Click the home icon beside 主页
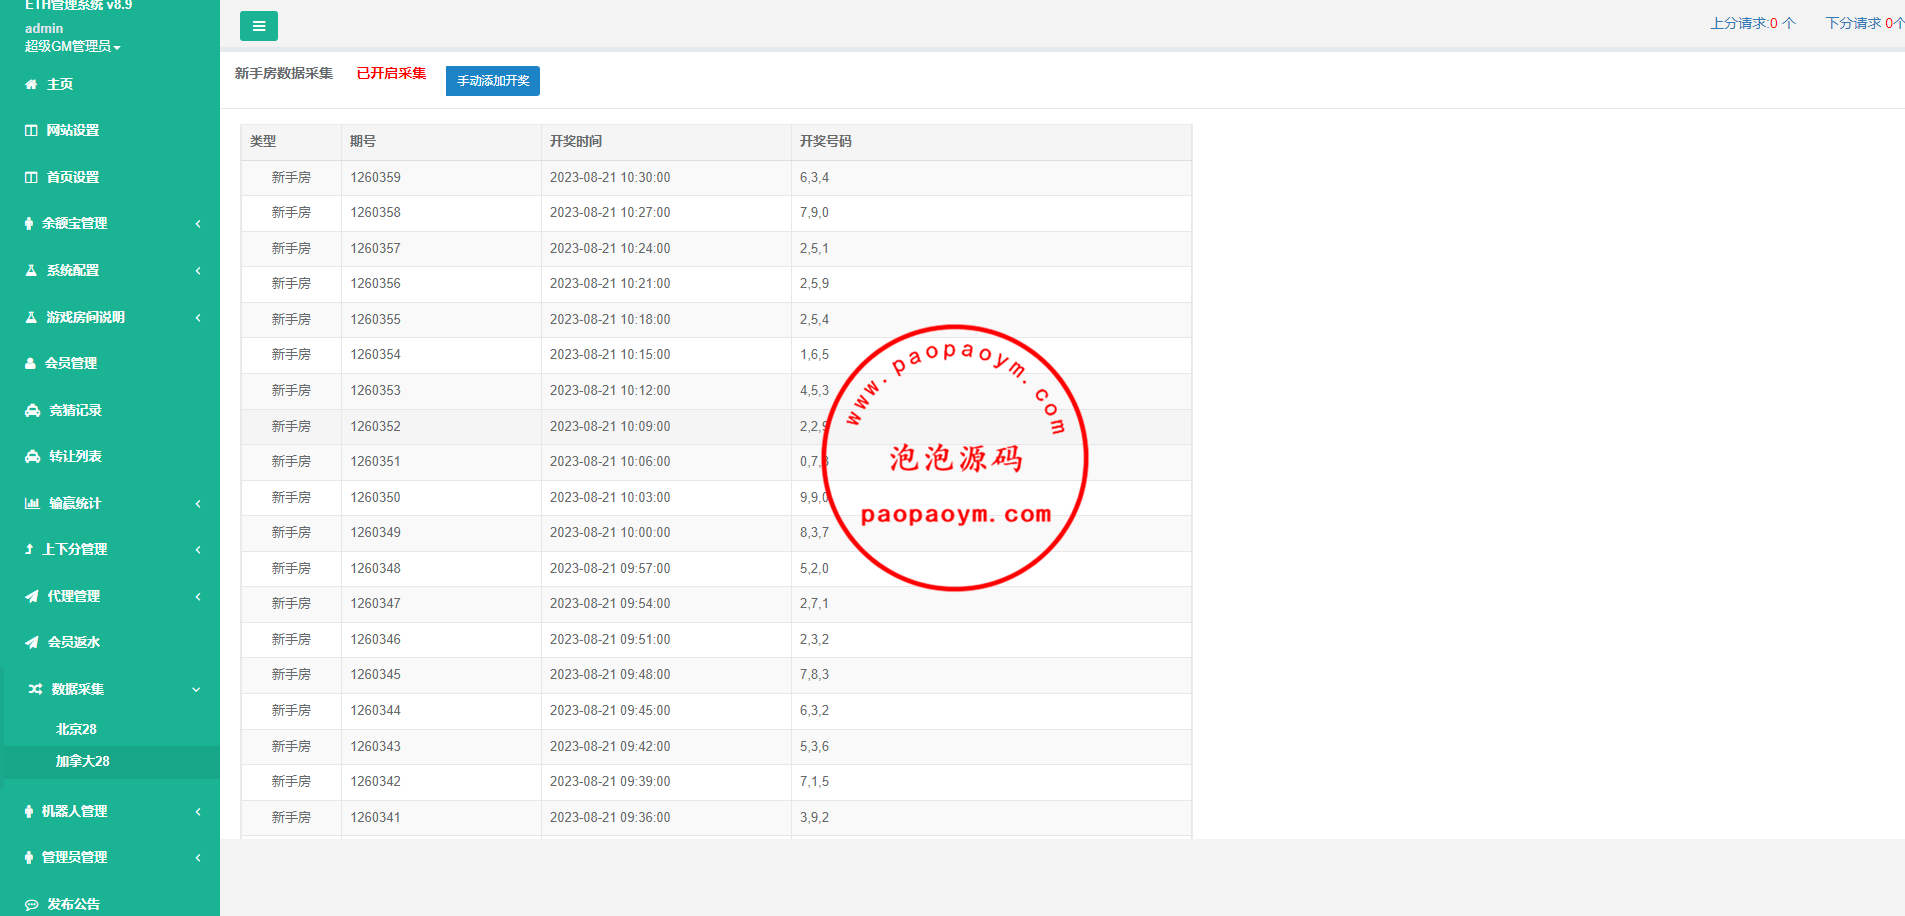 (31, 85)
